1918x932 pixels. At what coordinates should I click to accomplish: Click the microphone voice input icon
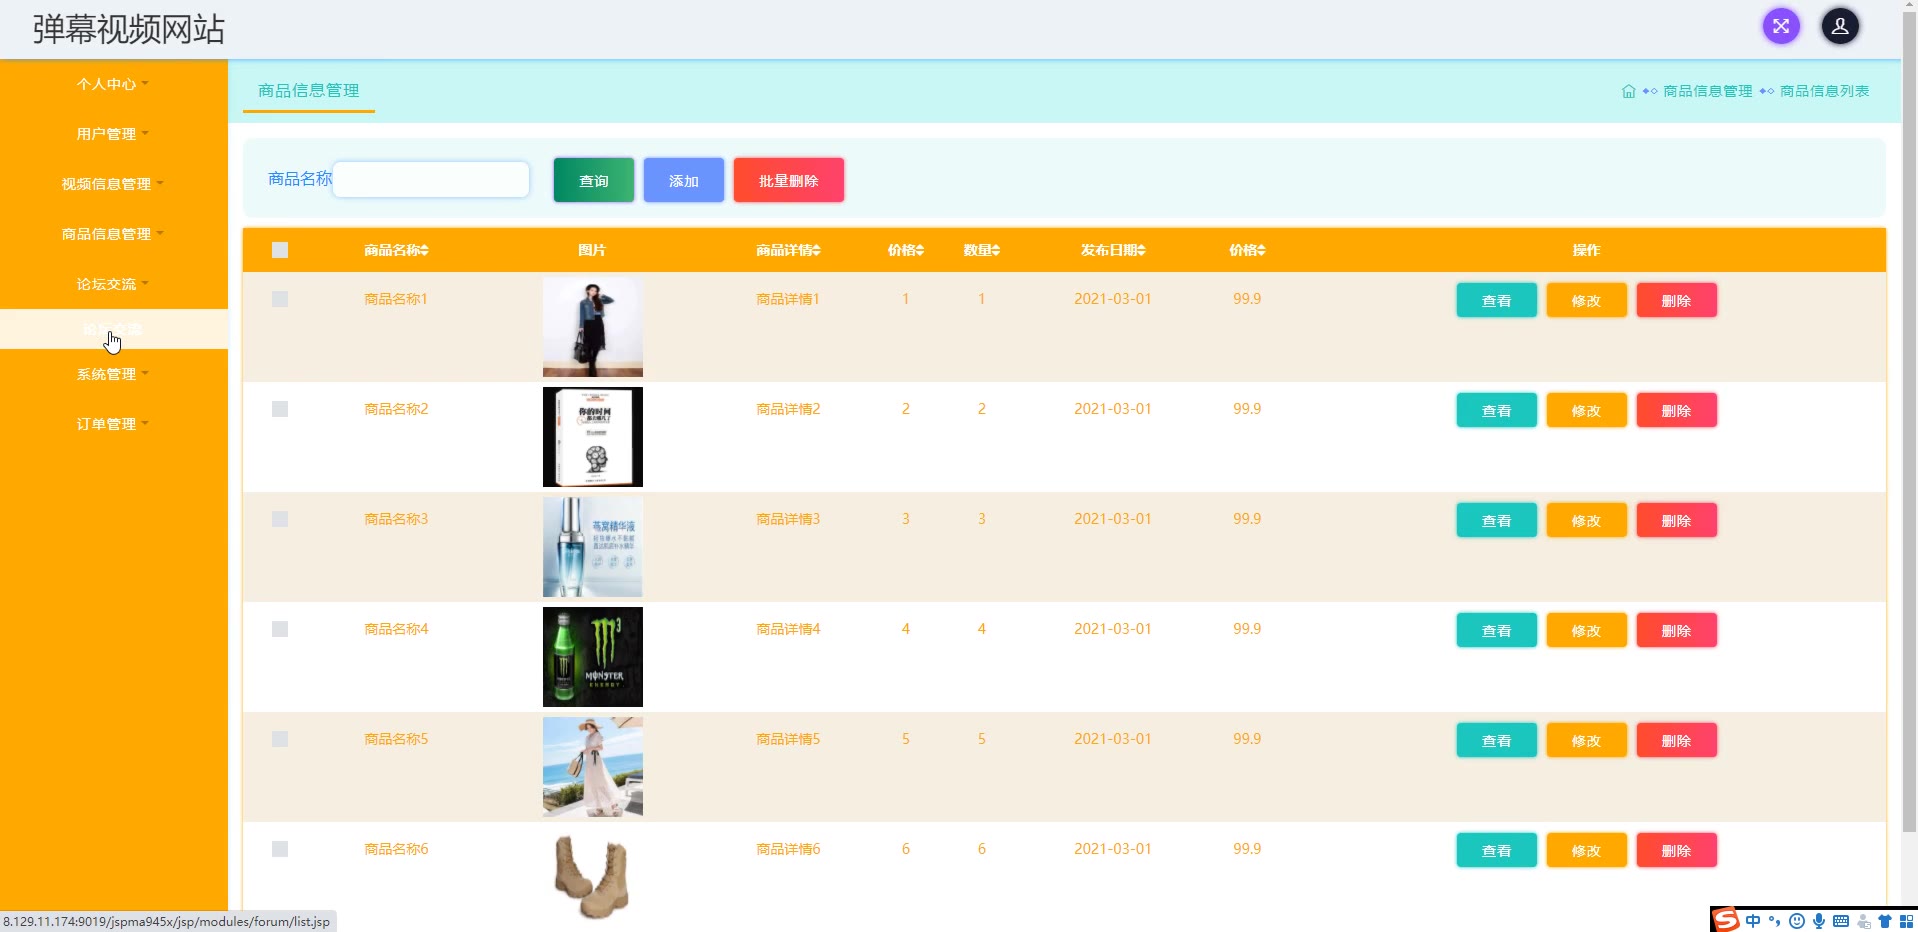[1819, 921]
